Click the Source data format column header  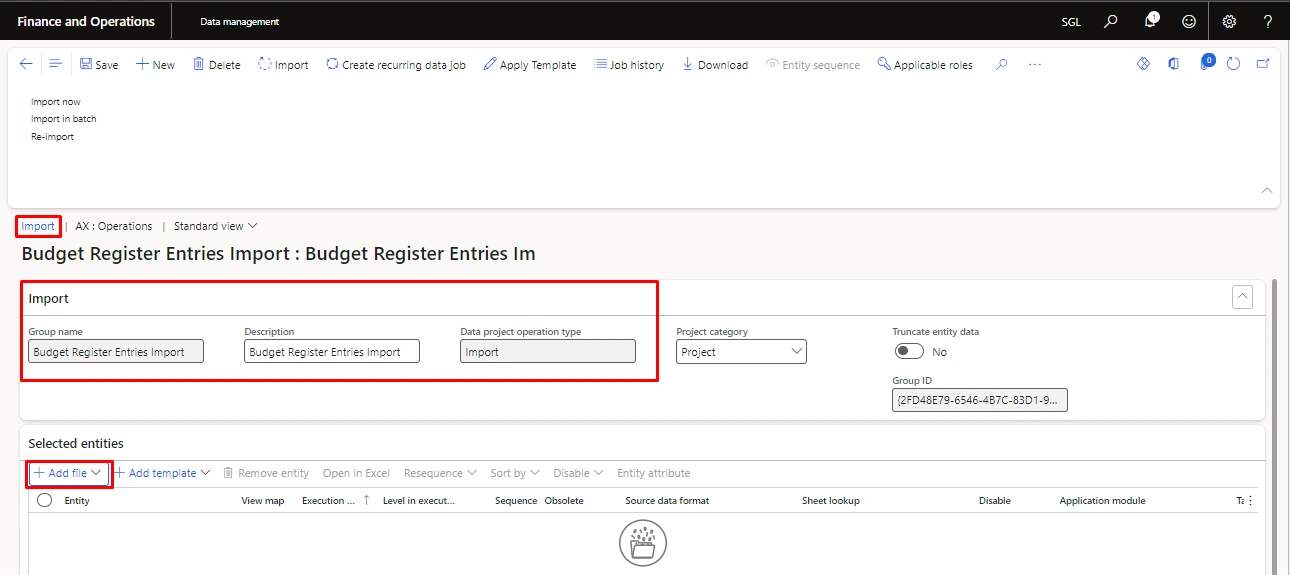point(667,500)
